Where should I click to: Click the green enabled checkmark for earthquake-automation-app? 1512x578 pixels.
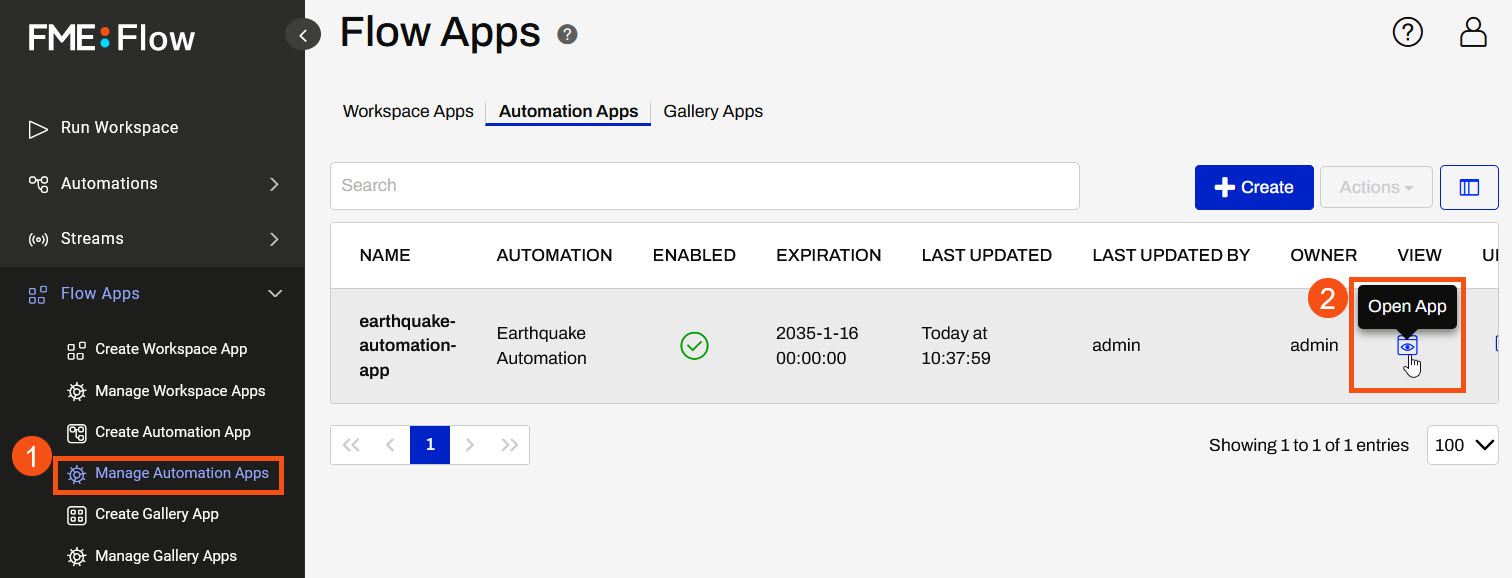point(694,346)
